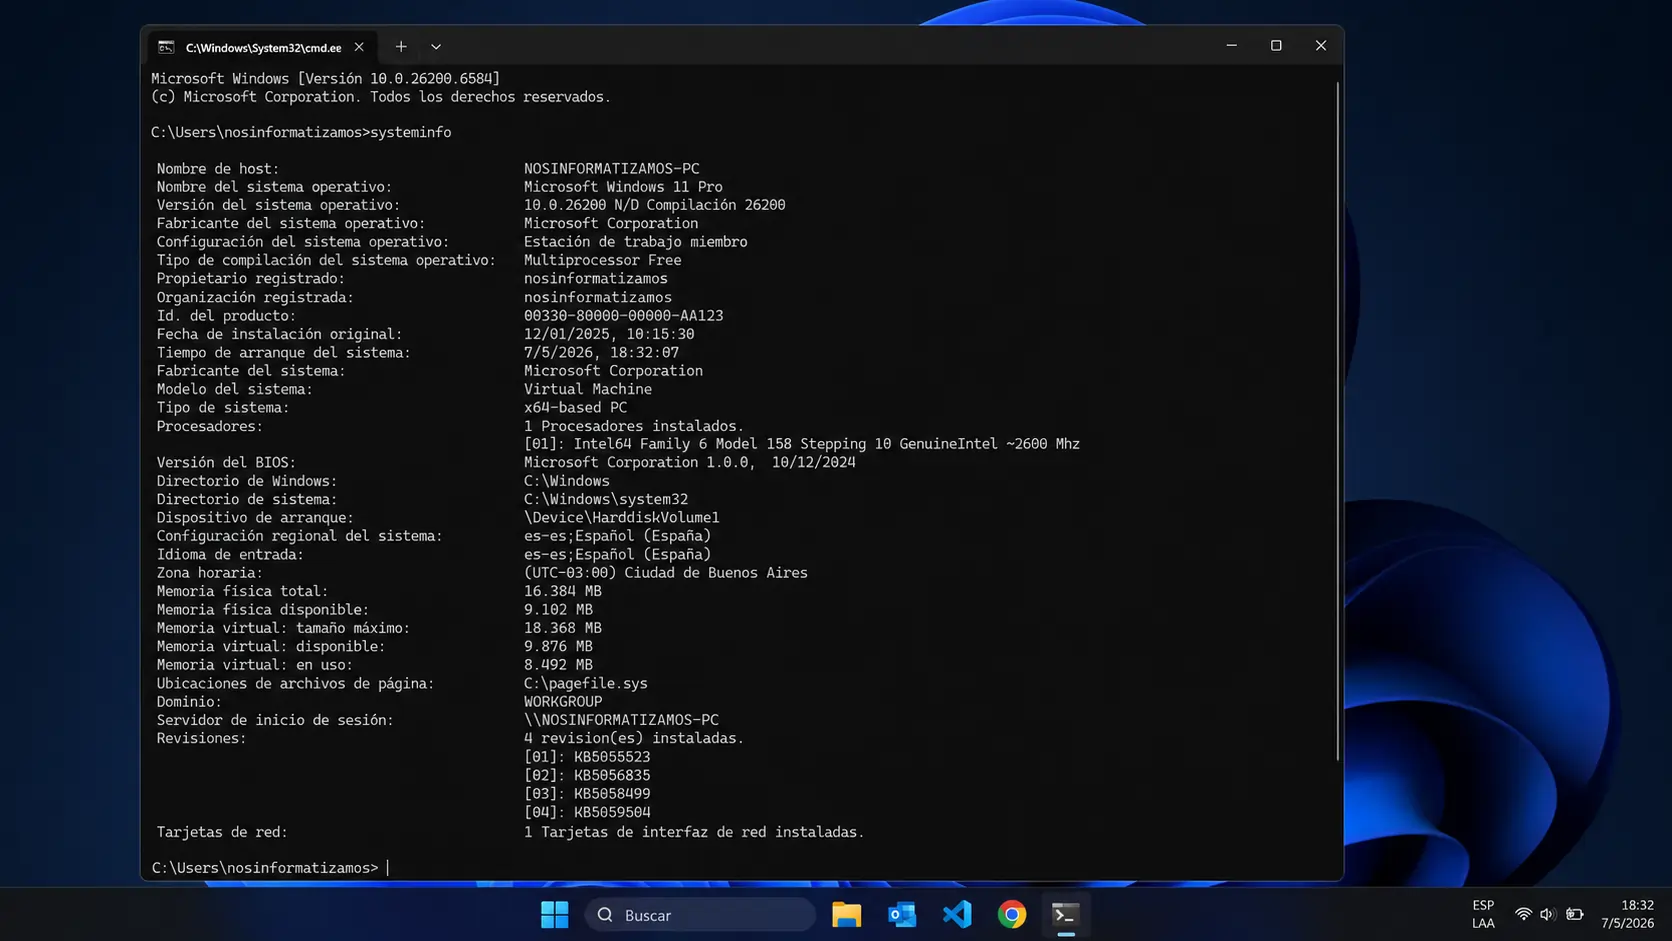Click the header 'Microsoft Windows [Versión 10.0.26200.6584]'
1672x941 pixels.
(326, 78)
